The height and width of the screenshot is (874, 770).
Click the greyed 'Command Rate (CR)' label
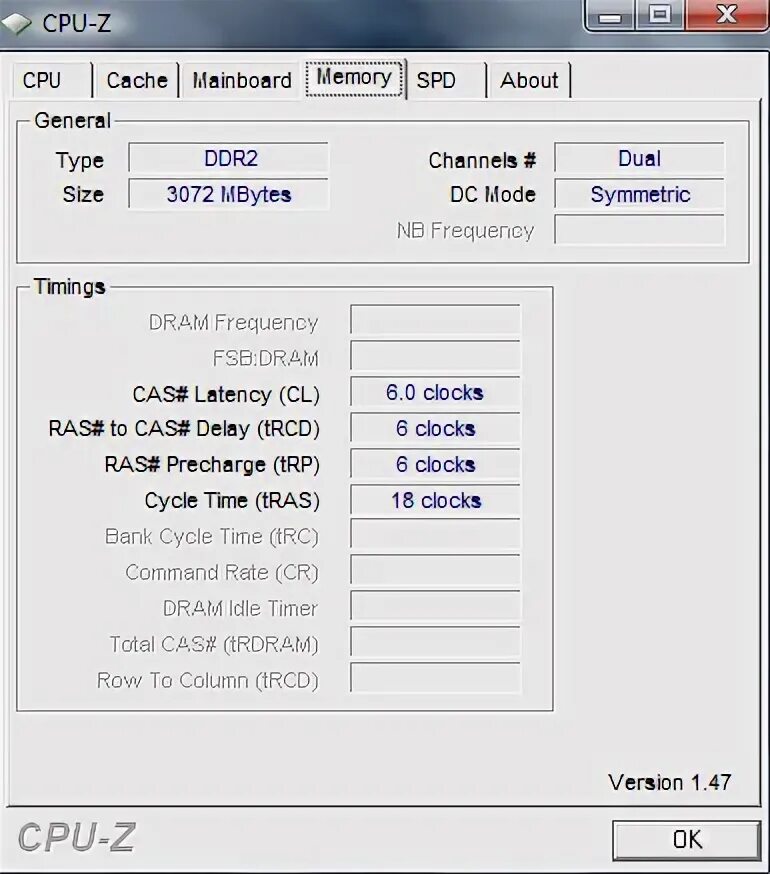pos(222,572)
